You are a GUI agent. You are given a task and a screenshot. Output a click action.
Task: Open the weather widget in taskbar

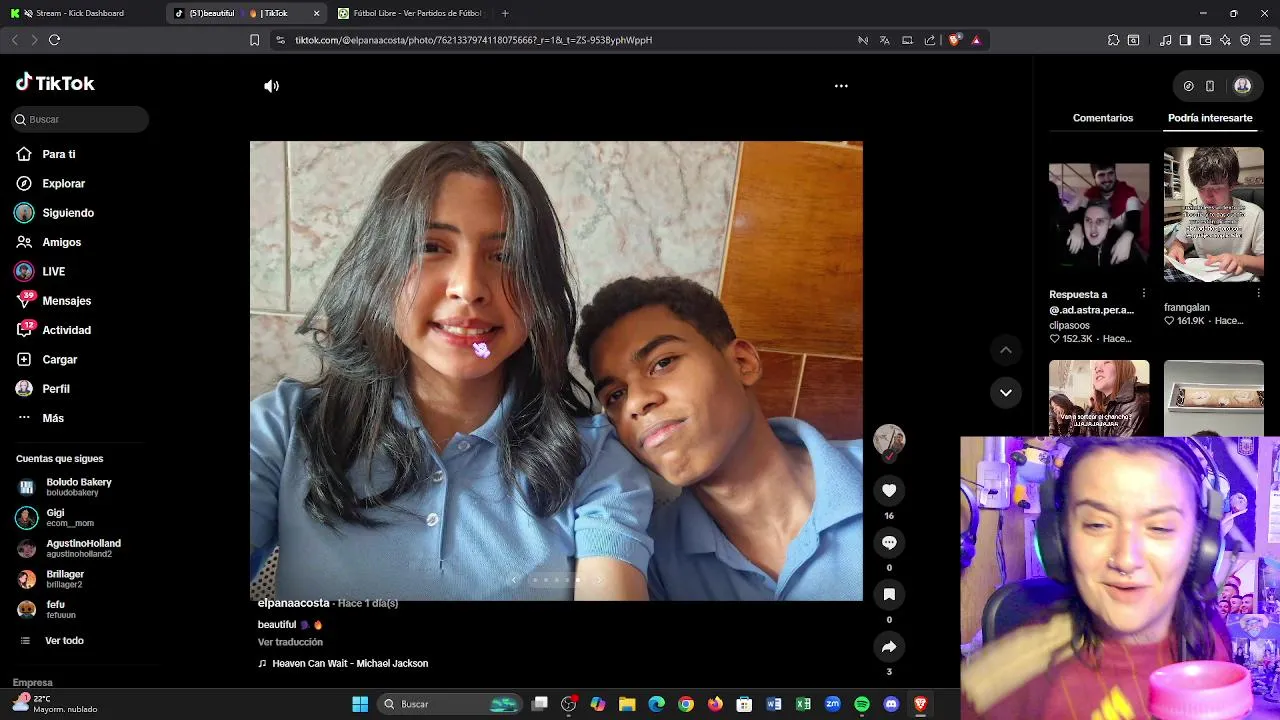55,703
